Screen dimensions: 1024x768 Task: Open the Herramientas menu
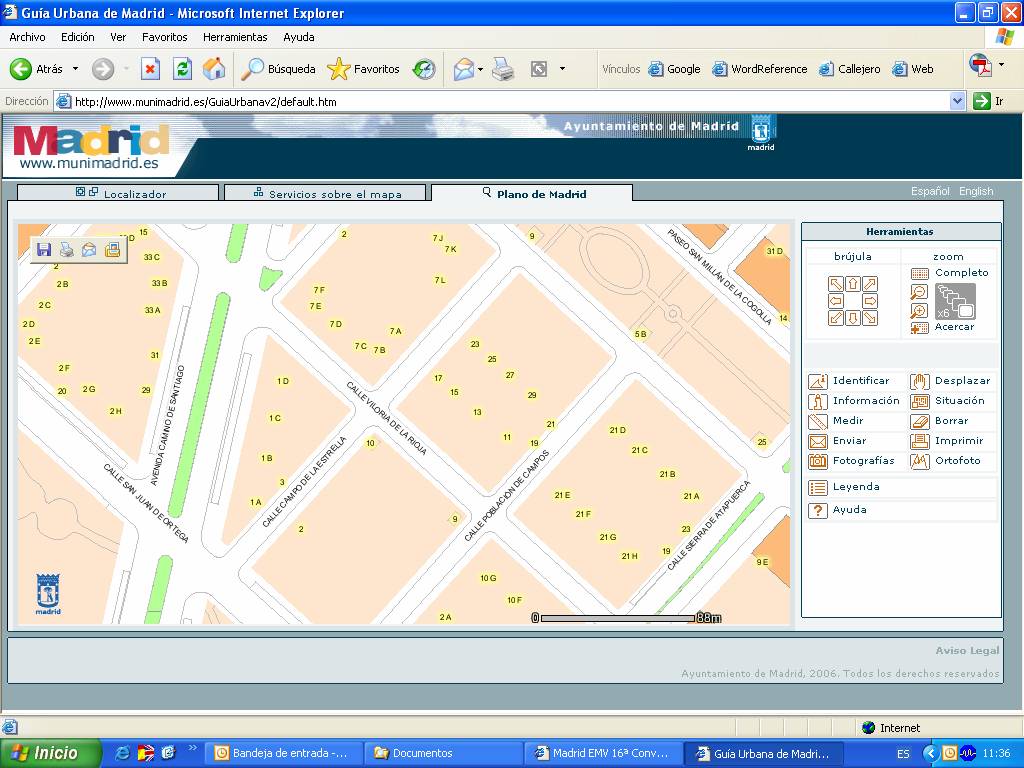(x=235, y=37)
